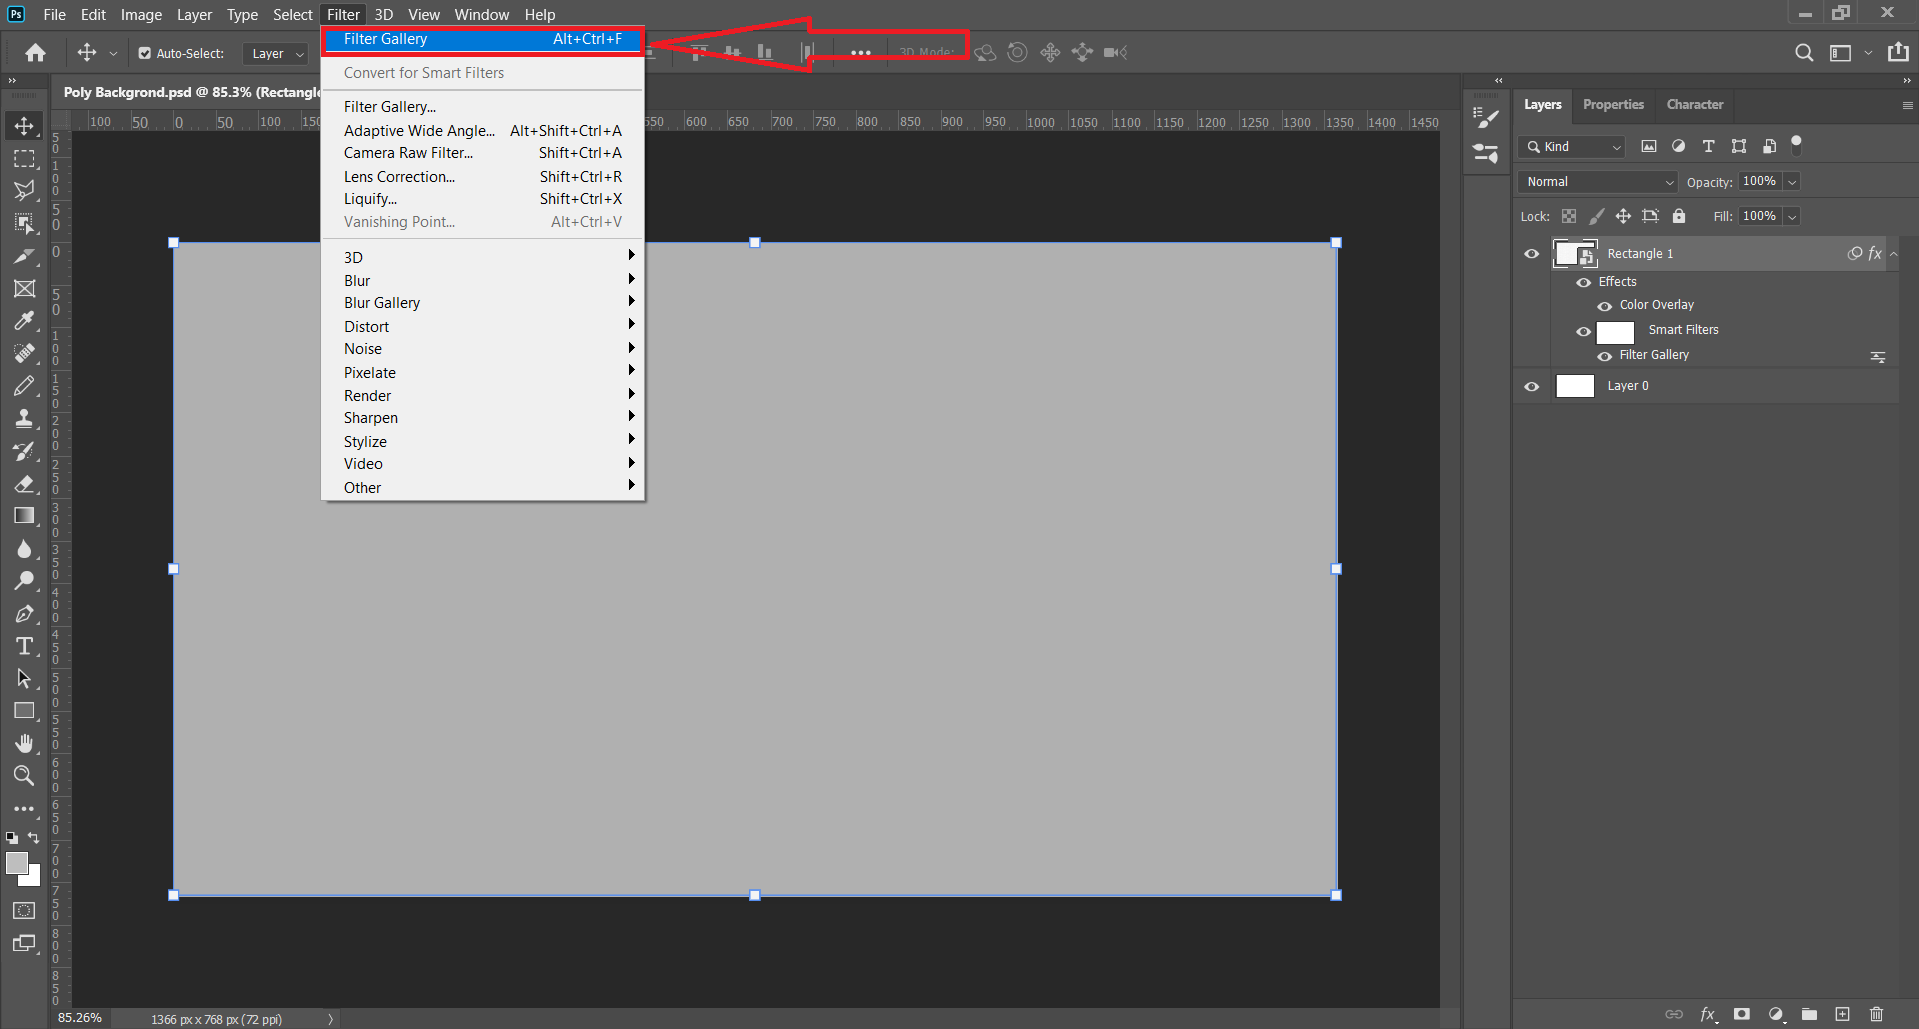Click the foreground color swatch

point(16,863)
